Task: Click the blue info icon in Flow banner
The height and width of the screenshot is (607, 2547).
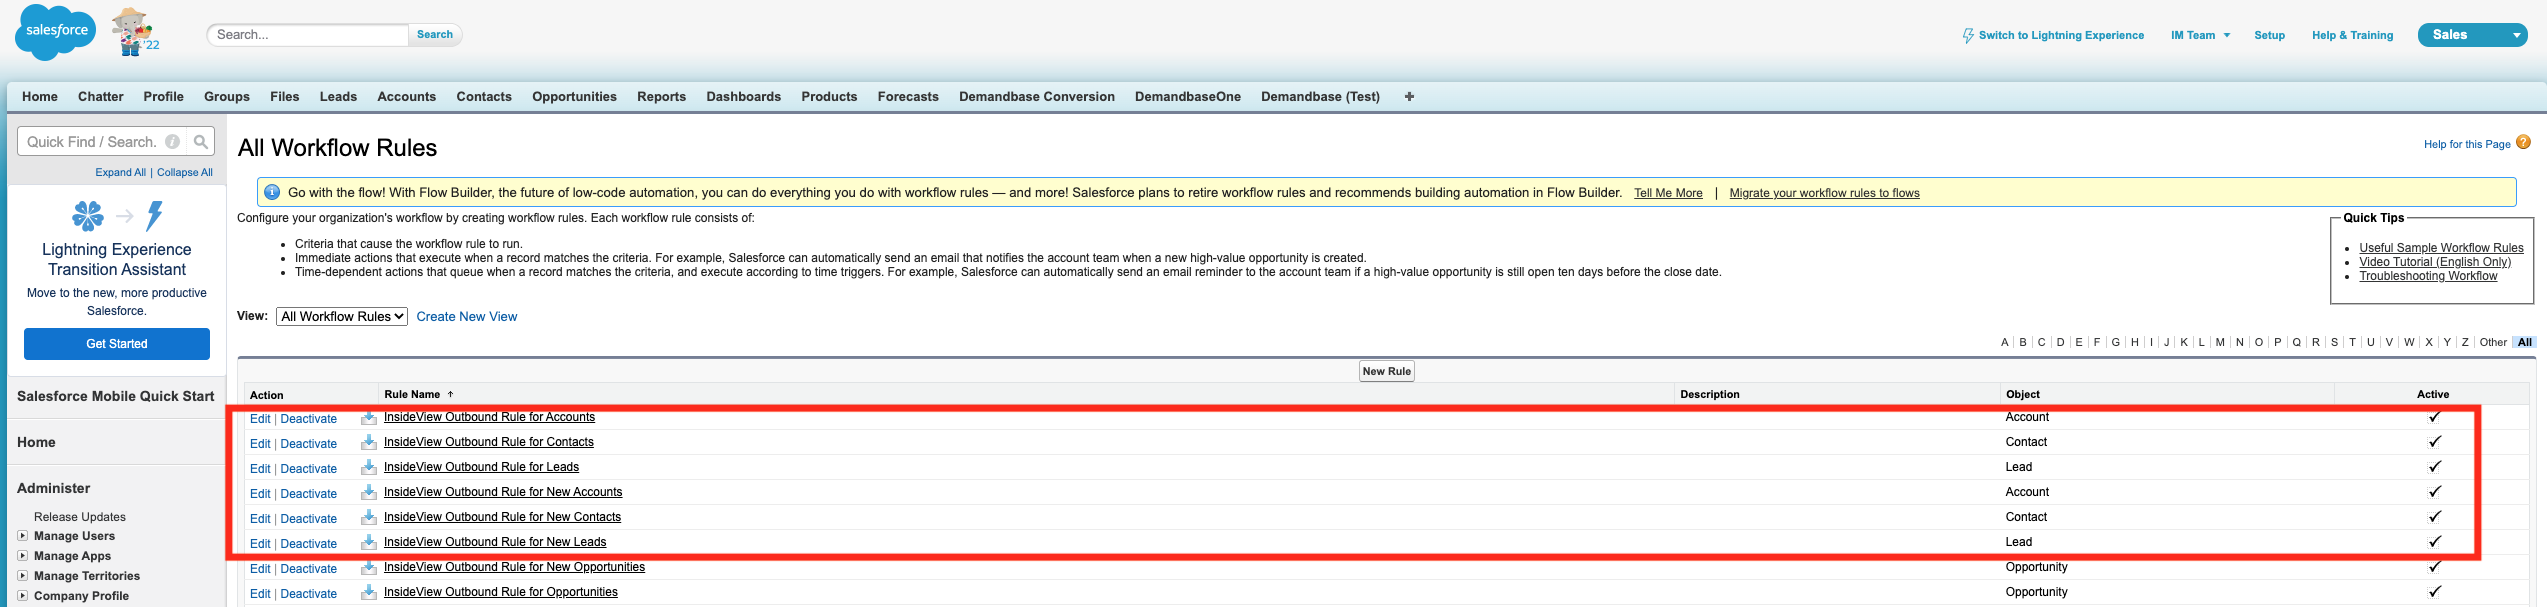Action: [272, 192]
